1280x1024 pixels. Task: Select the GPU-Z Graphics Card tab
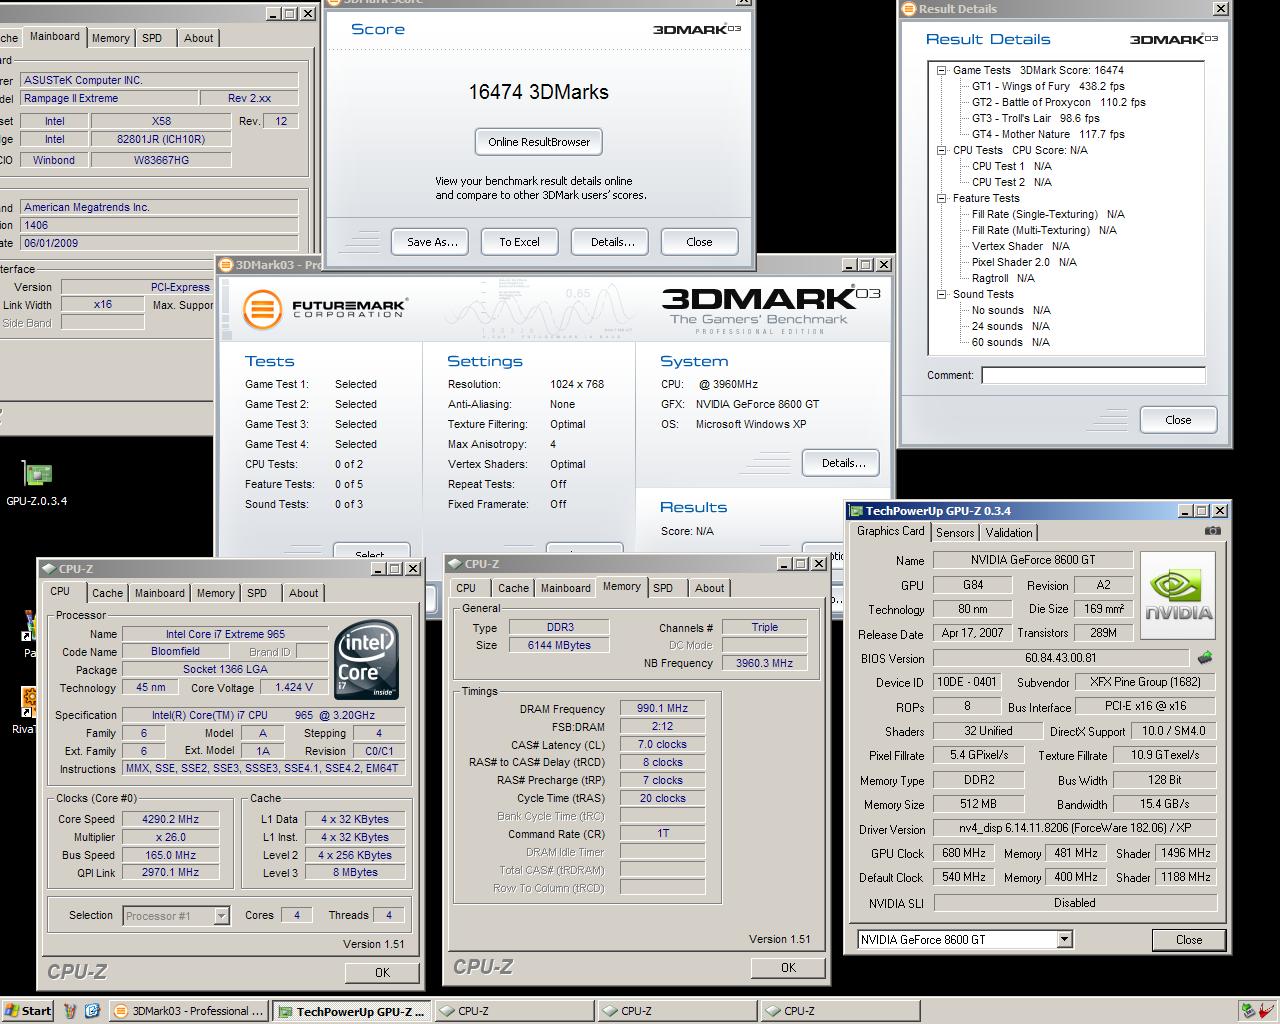click(890, 531)
